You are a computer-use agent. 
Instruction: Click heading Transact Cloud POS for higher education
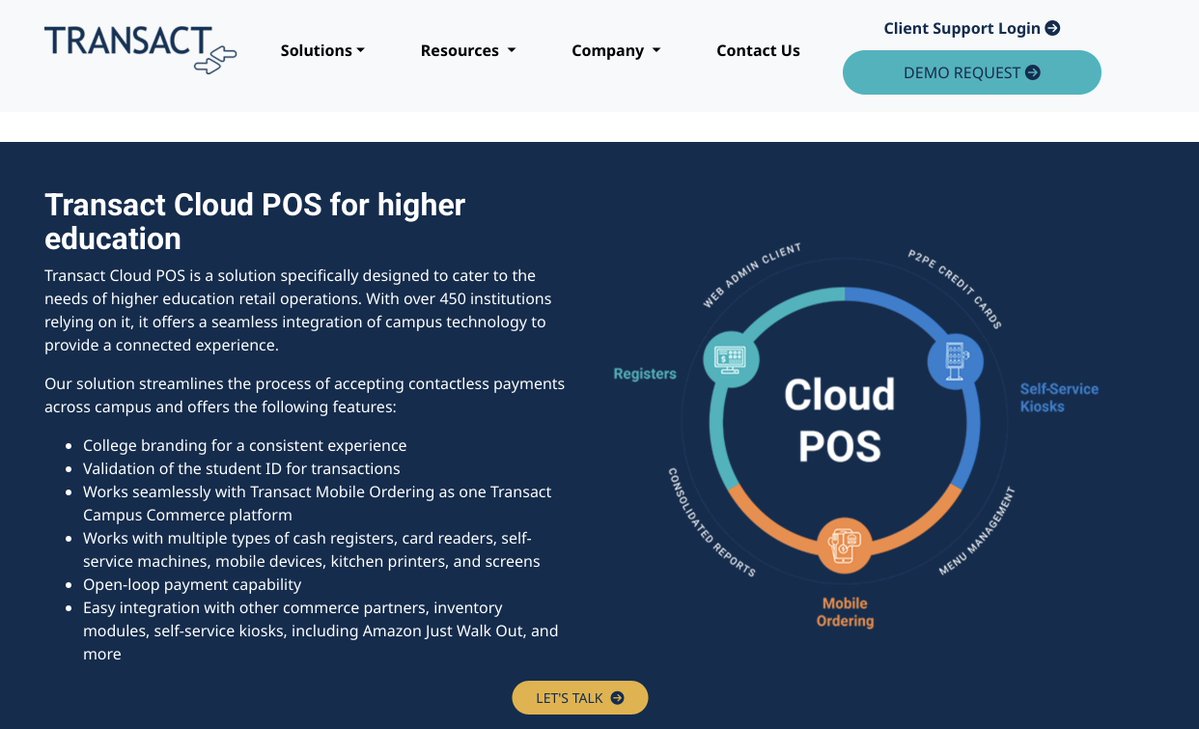point(255,222)
